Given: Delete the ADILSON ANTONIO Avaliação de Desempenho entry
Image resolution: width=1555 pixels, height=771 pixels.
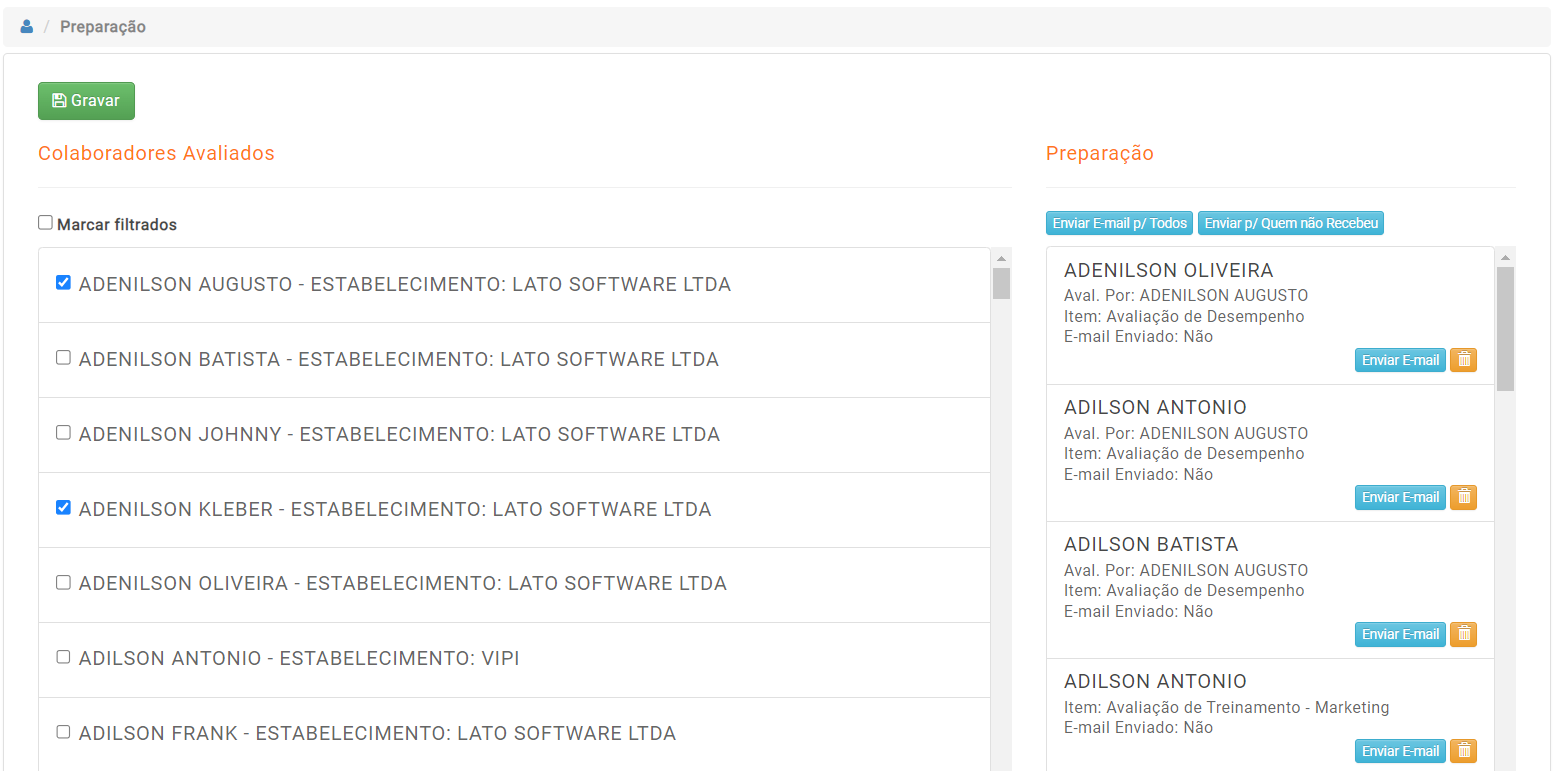Looking at the screenshot, I should pyautogui.click(x=1463, y=497).
